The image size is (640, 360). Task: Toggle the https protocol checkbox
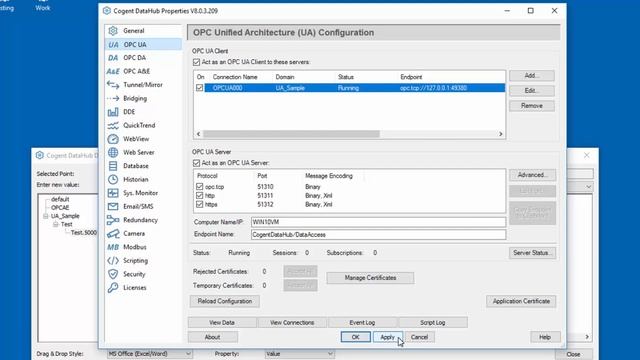coord(200,204)
